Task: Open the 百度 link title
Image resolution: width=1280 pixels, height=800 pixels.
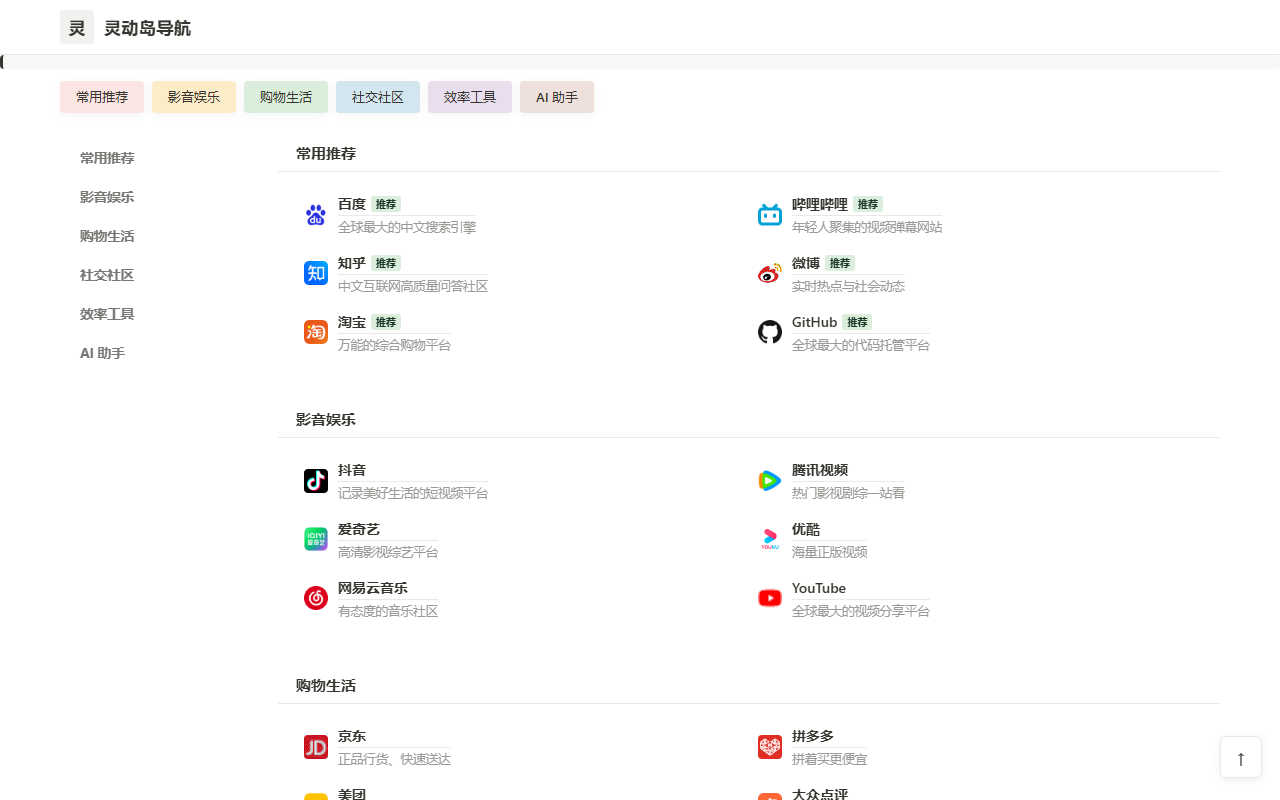Action: [352, 204]
